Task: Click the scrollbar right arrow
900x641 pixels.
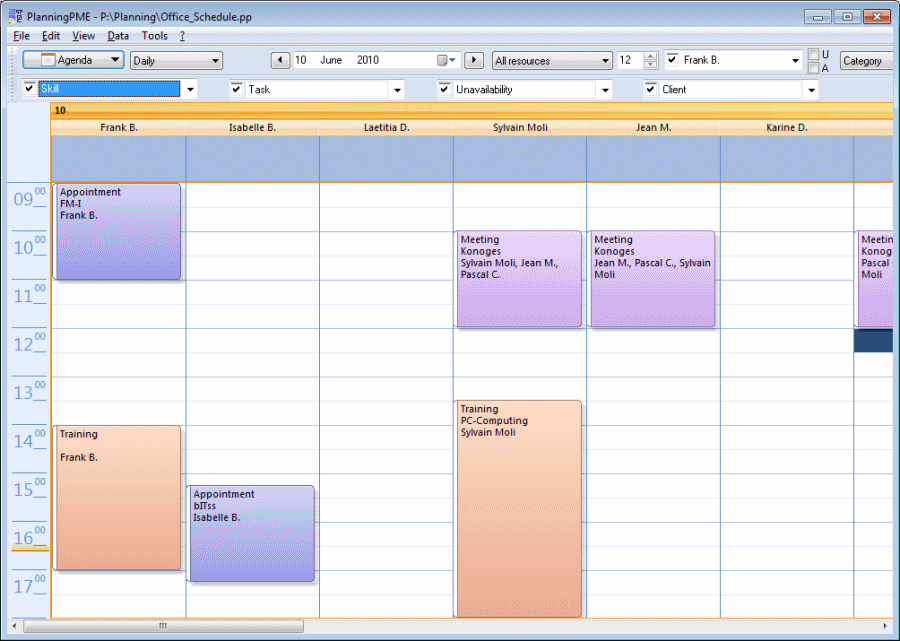Action: coord(885,626)
